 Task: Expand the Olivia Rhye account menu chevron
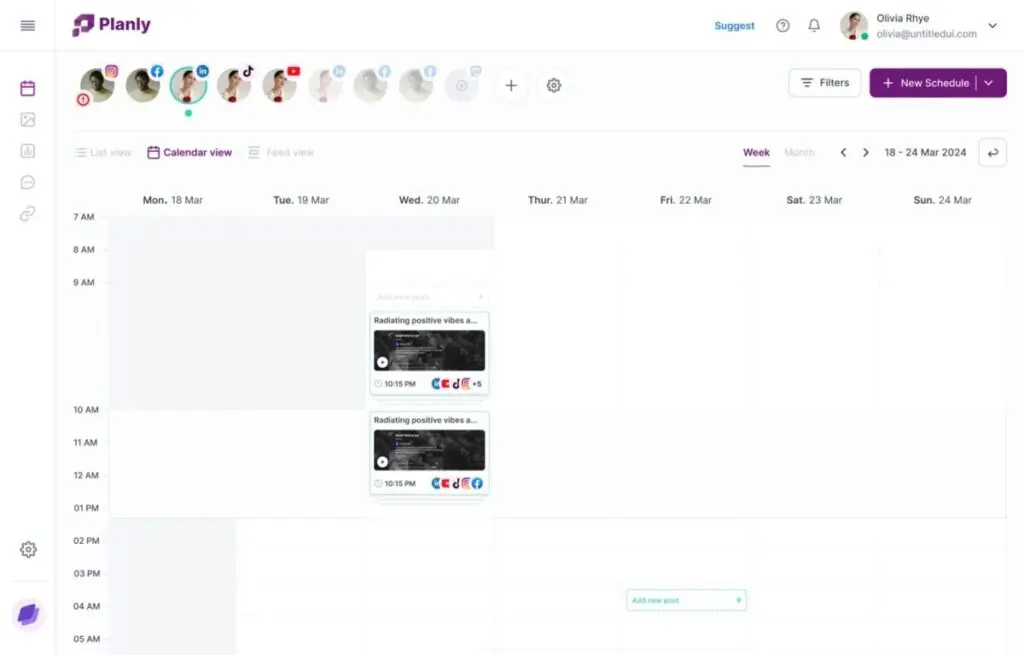click(993, 26)
